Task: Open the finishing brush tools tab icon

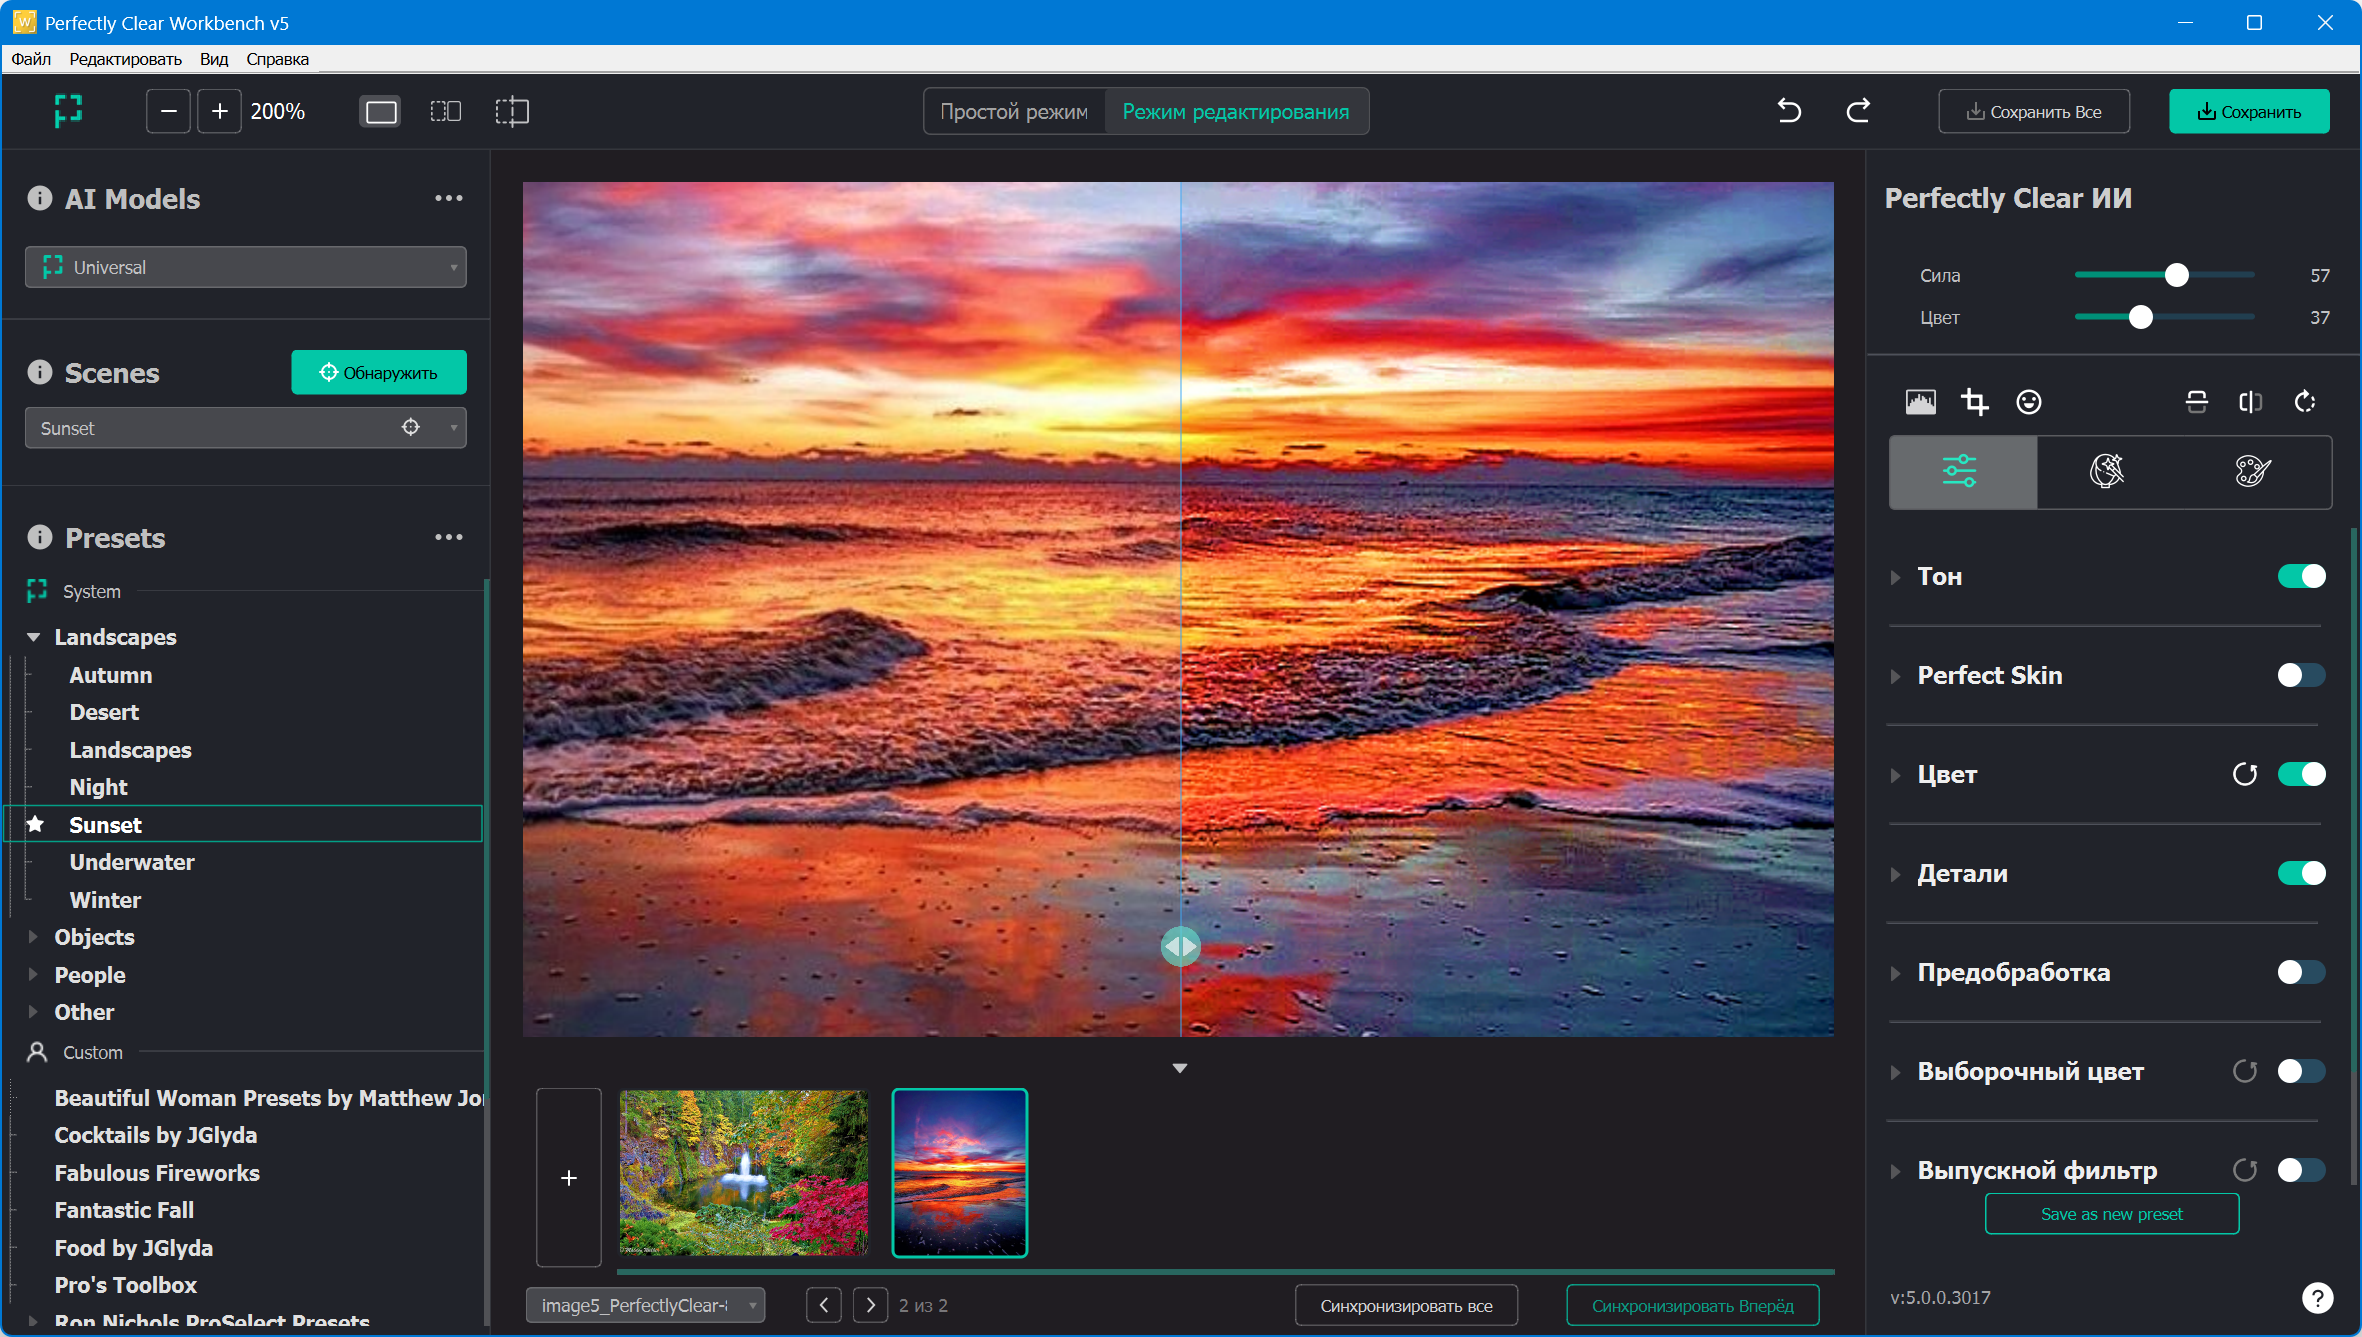Action: tap(2252, 471)
